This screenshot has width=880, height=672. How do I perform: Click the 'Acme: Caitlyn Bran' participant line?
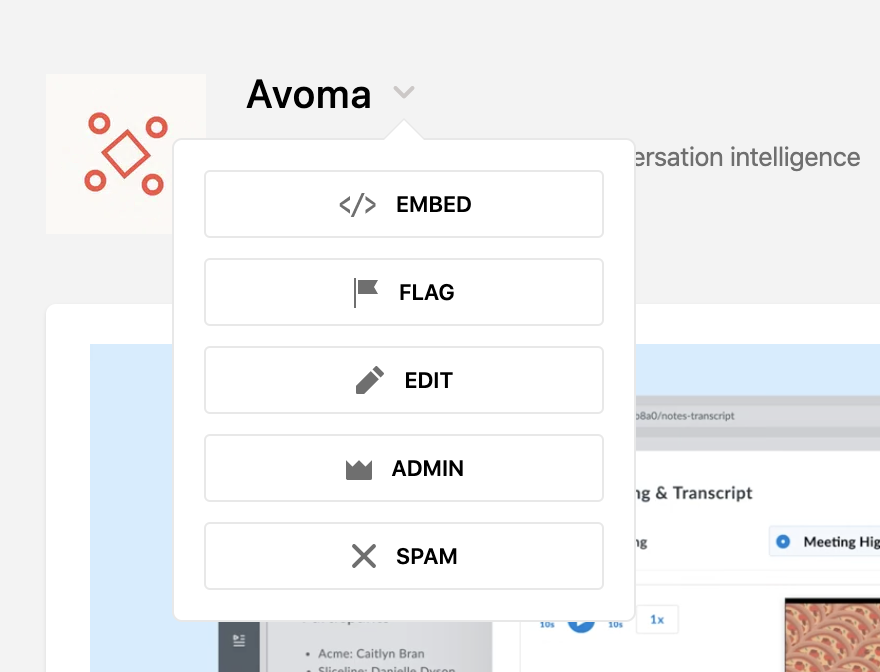(x=371, y=653)
